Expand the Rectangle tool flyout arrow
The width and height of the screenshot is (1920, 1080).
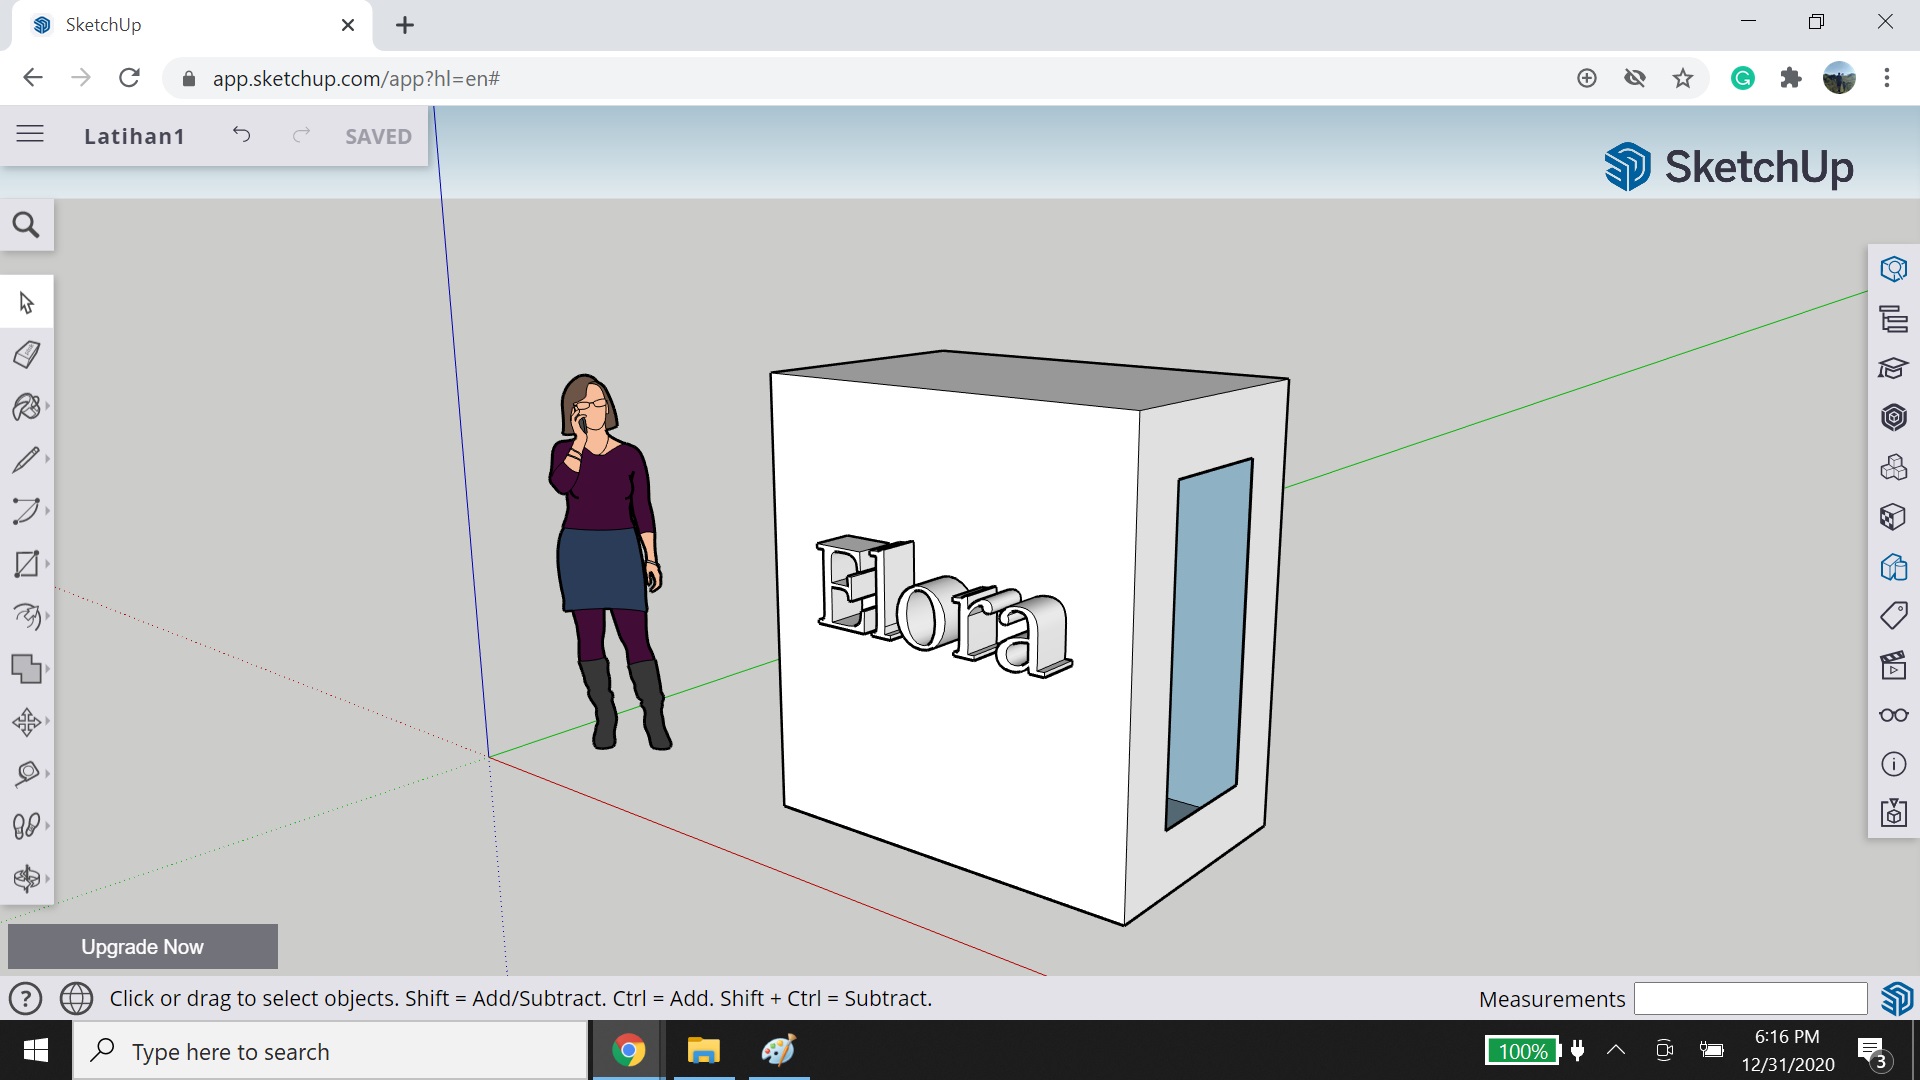tap(47, 564)
